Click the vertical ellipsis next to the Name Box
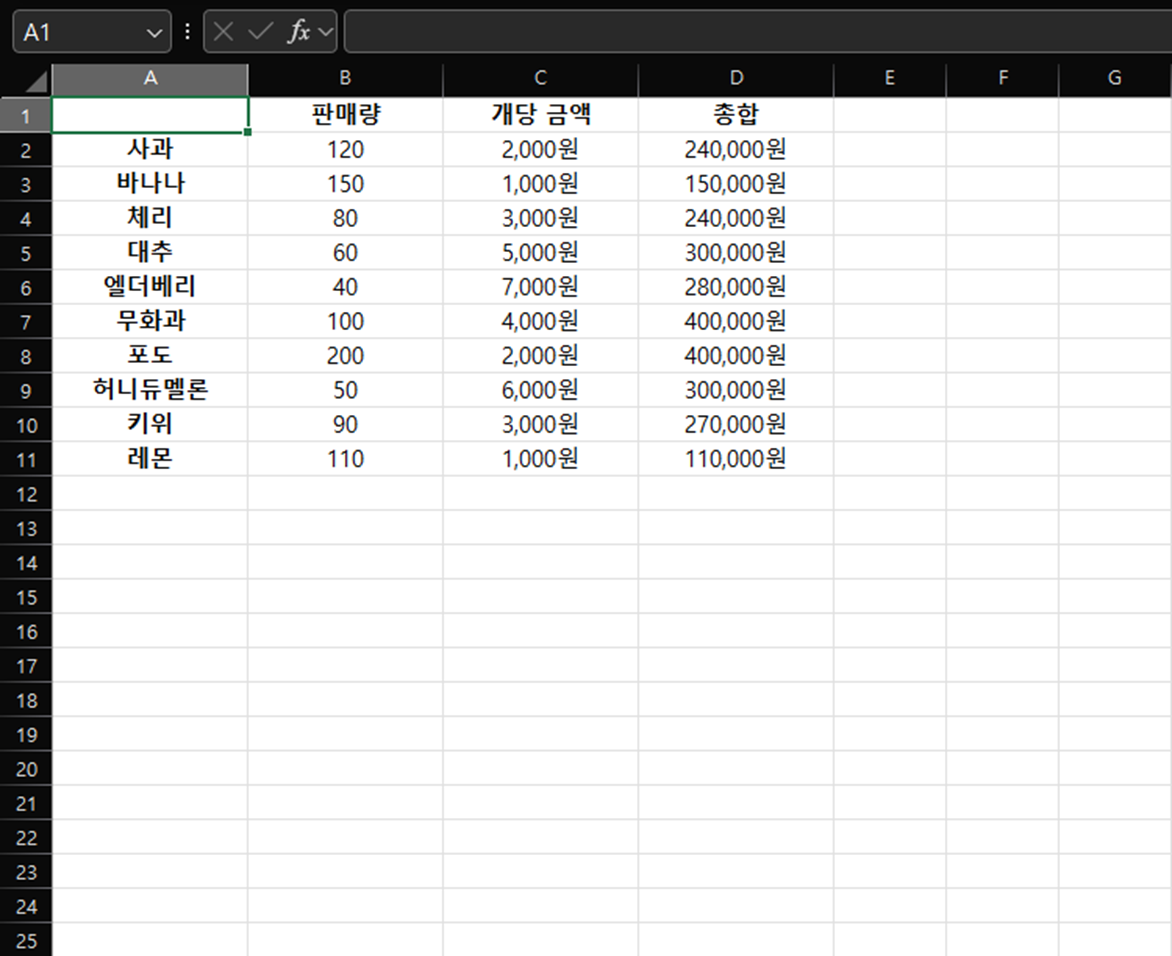This screenshot has height=956, width=1172. 186,31
